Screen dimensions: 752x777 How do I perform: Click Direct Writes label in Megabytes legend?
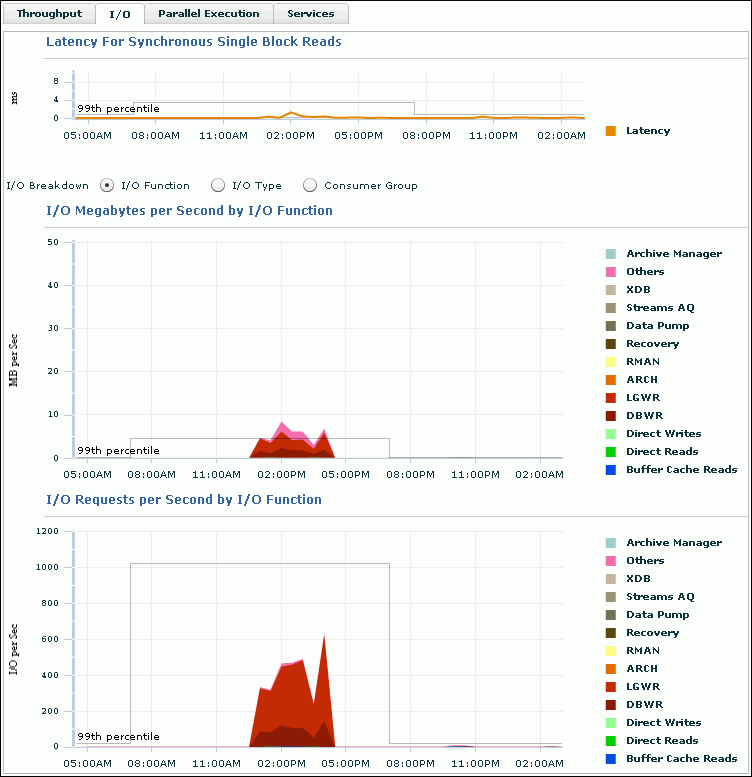[x=663, y=434]
